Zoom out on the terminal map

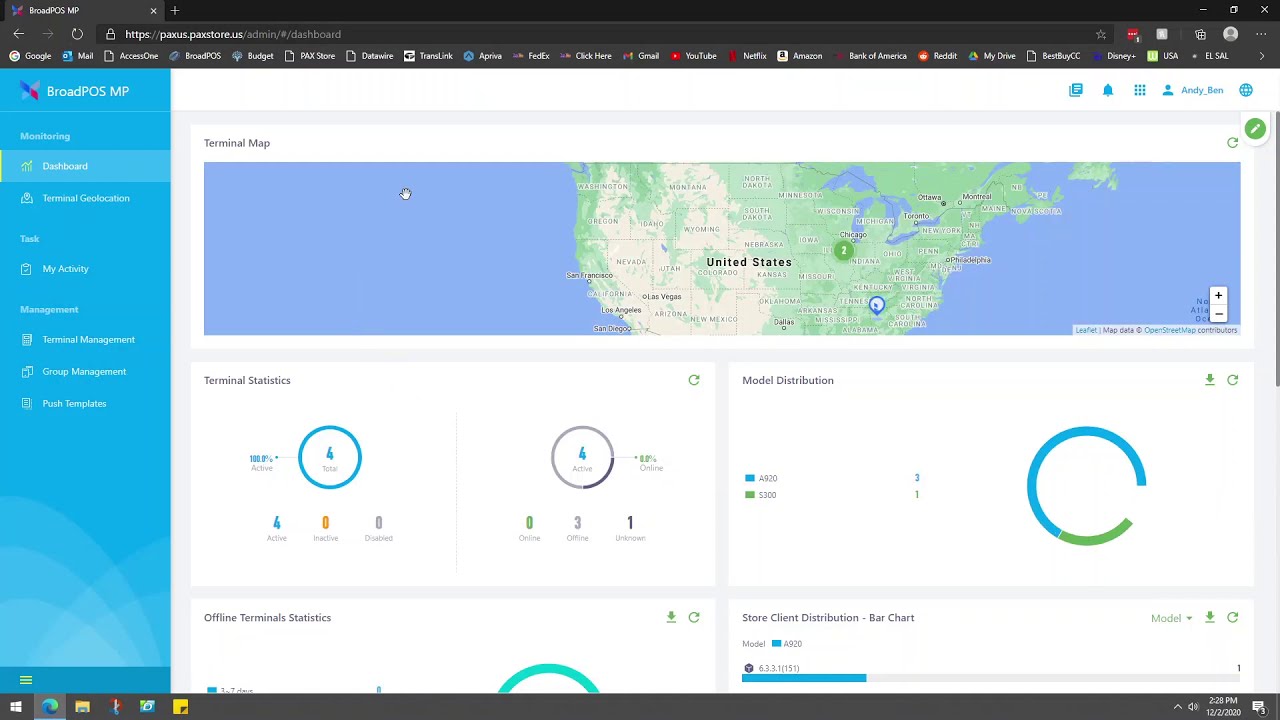coord(1218,313)
